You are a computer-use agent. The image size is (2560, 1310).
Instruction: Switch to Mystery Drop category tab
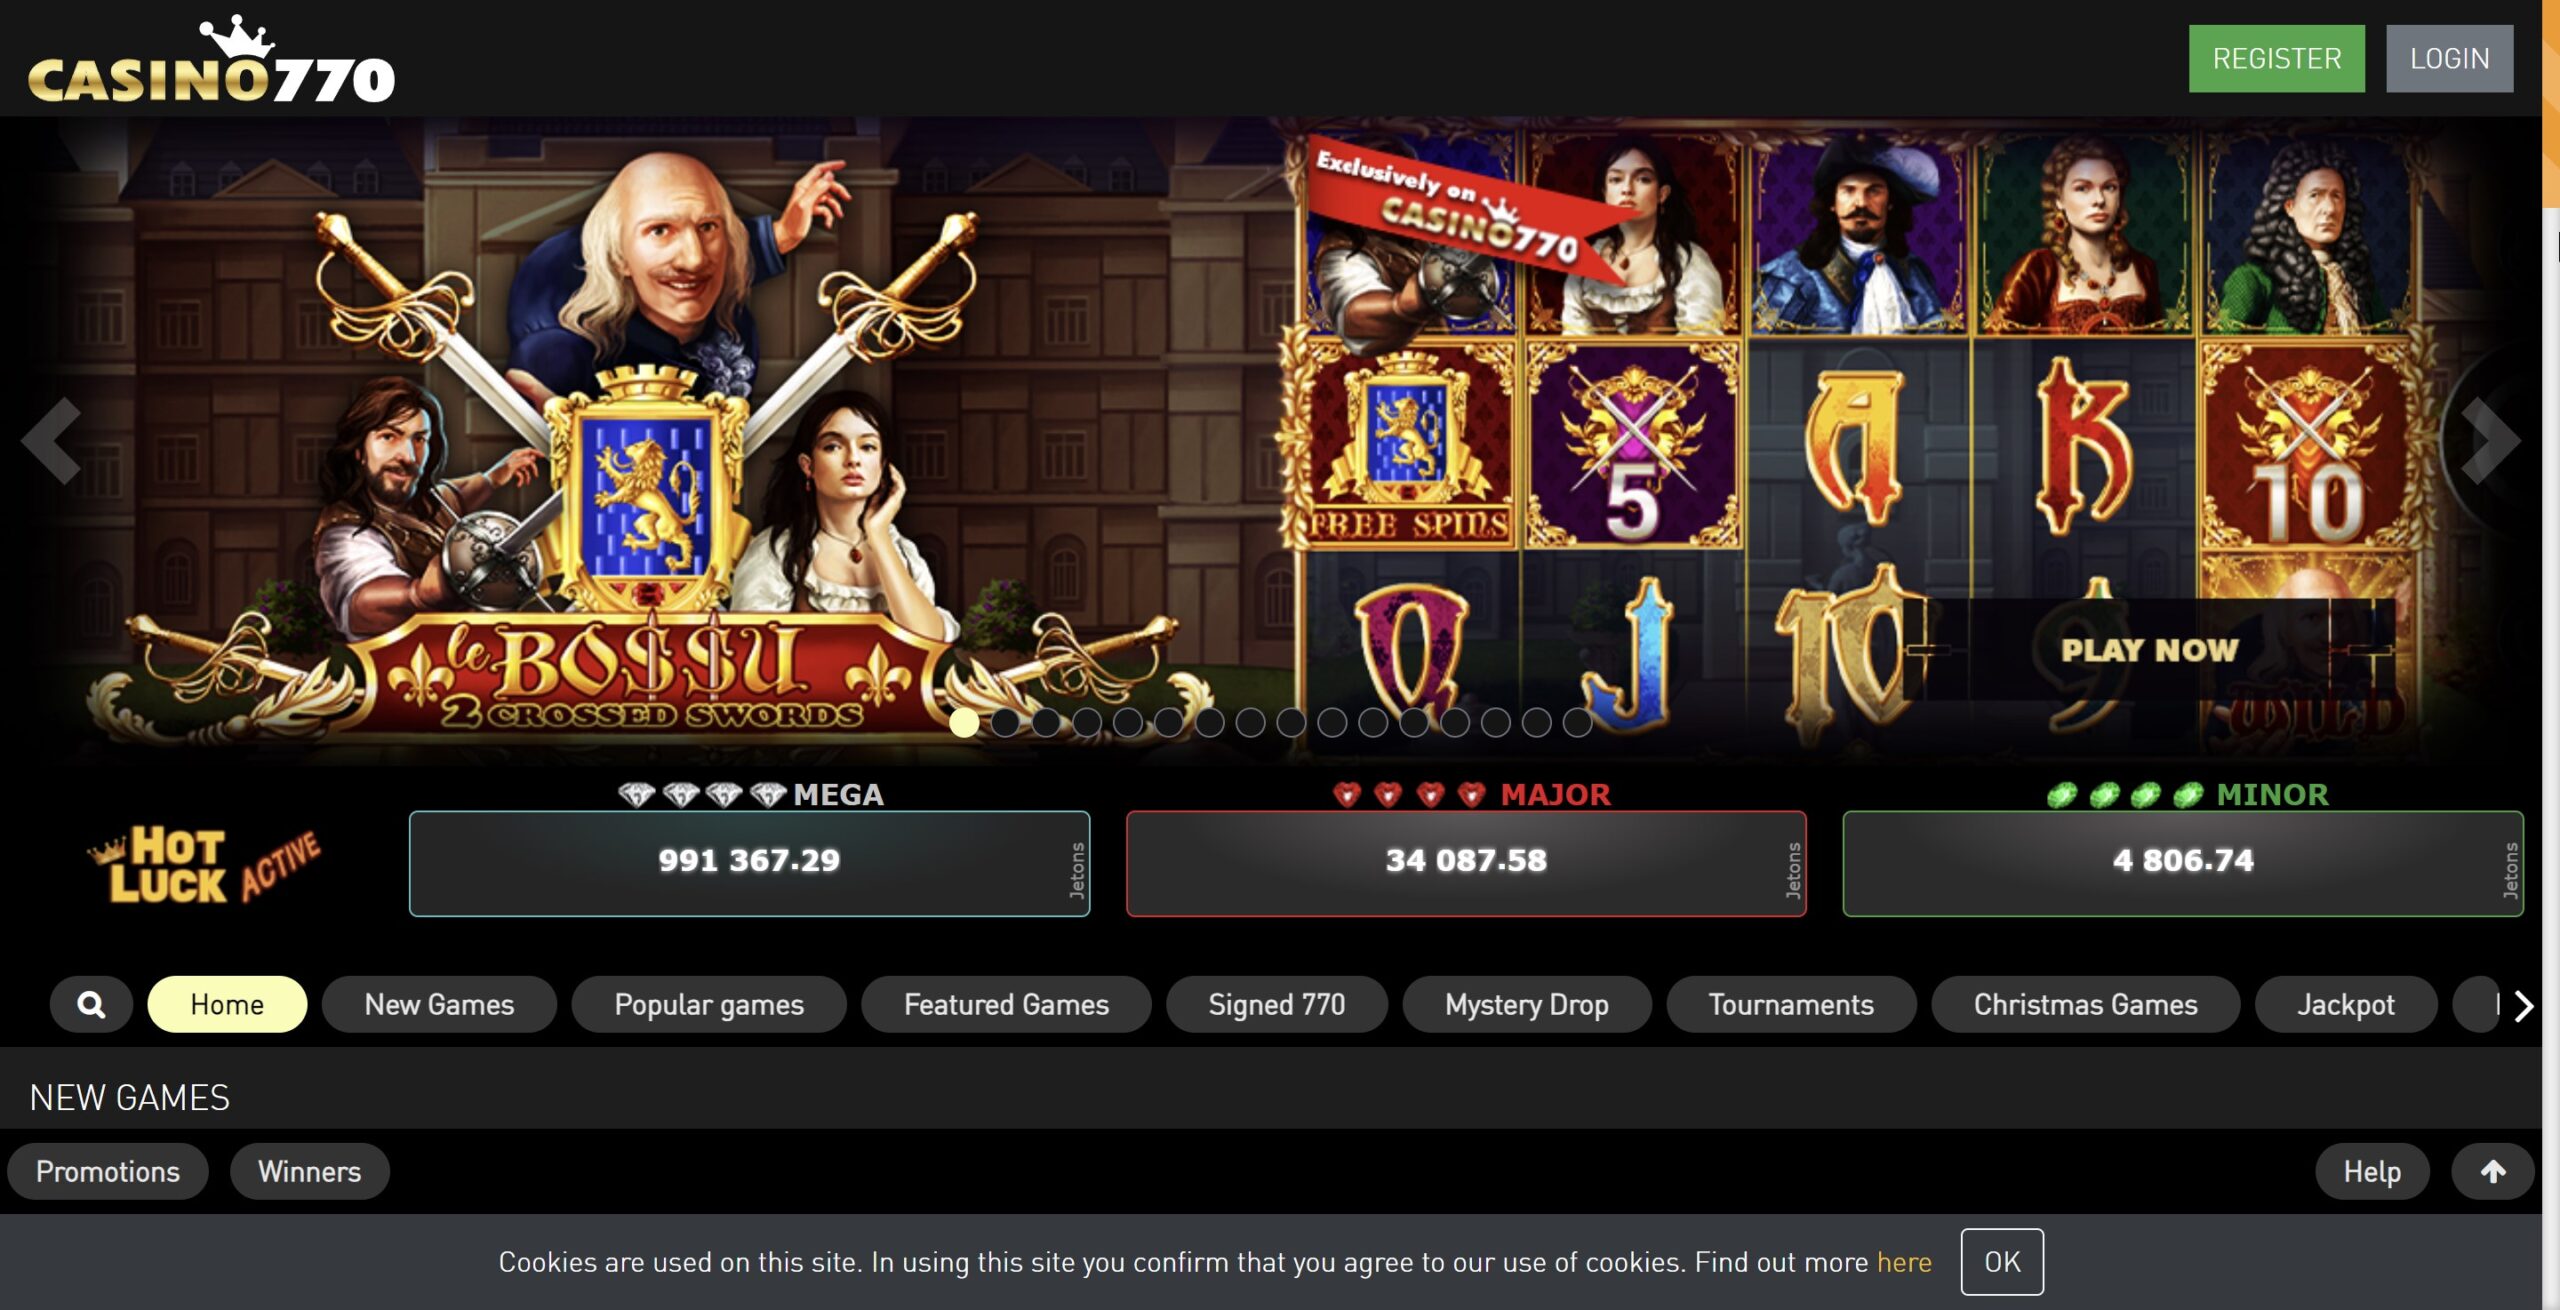click(x=1527, y=1004)
